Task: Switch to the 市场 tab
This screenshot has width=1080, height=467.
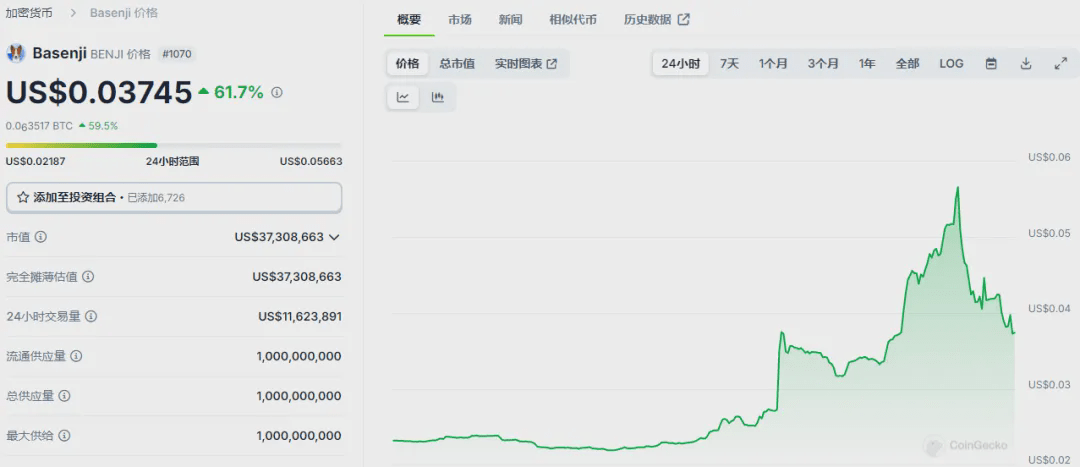Action: pos(460,19)
